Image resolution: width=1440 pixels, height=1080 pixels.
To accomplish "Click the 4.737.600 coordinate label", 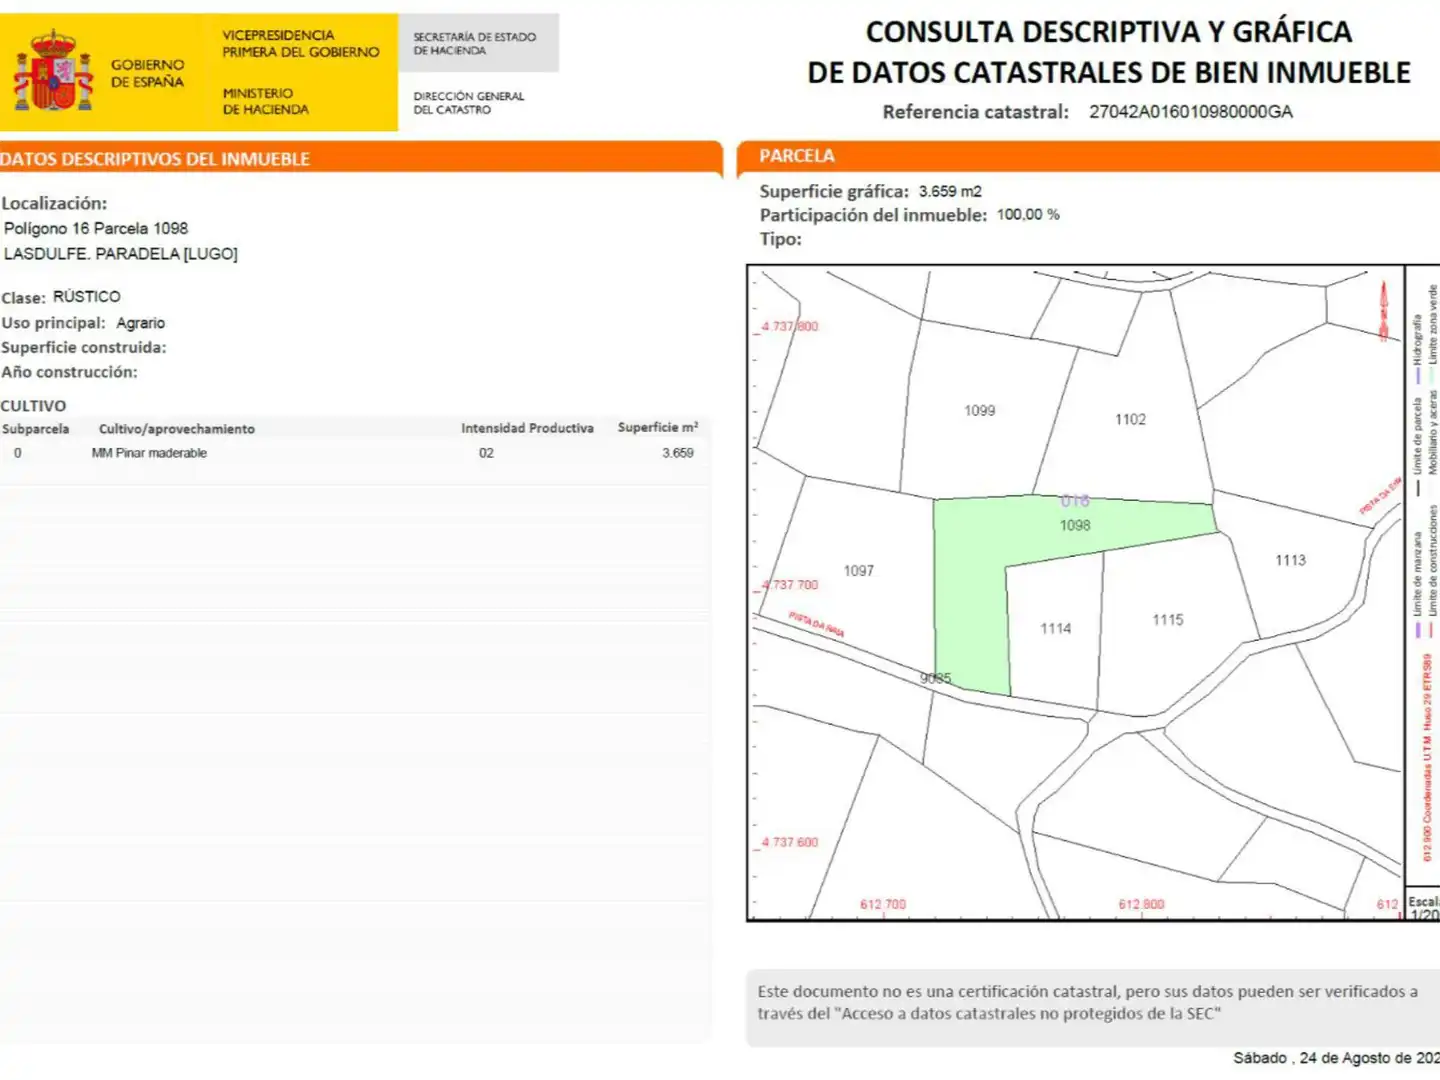I will click(x=789, y=843).
